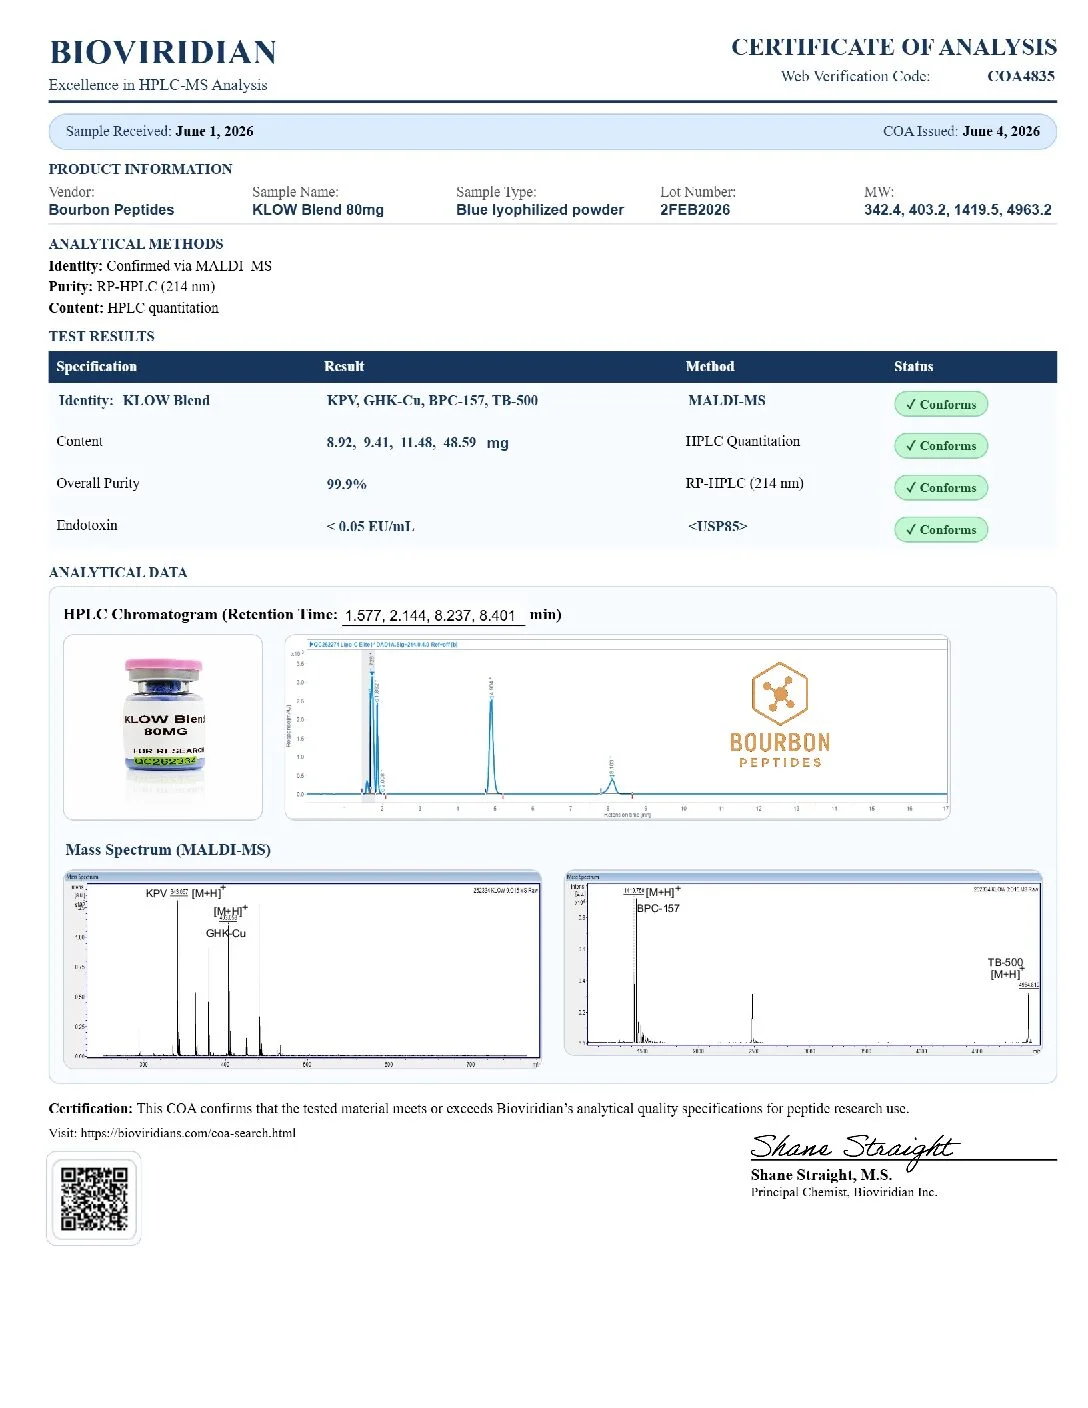Click the web verification code COA4835

[1021, 76]
